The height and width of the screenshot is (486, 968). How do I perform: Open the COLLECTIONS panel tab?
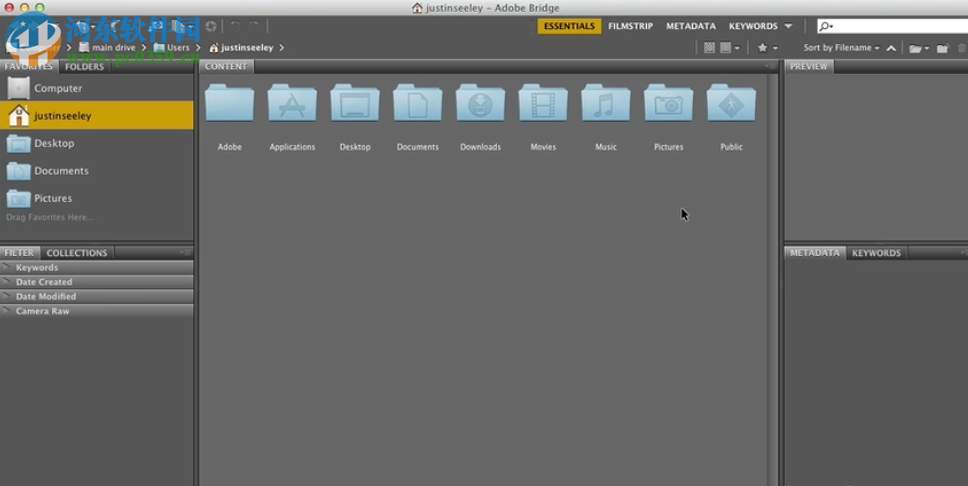(x=77, y=253)
